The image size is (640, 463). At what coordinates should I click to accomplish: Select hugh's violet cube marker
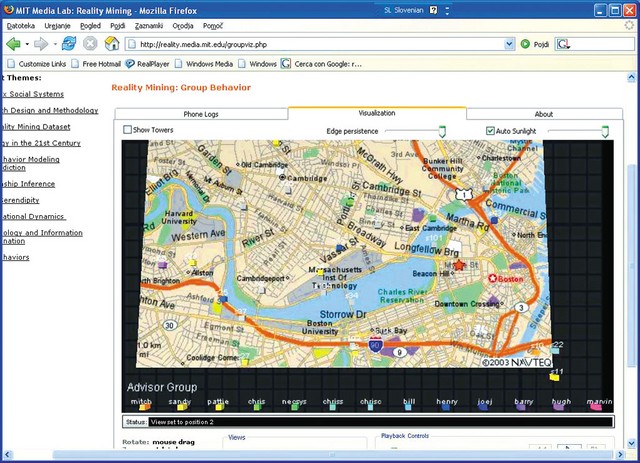point(558,407)
